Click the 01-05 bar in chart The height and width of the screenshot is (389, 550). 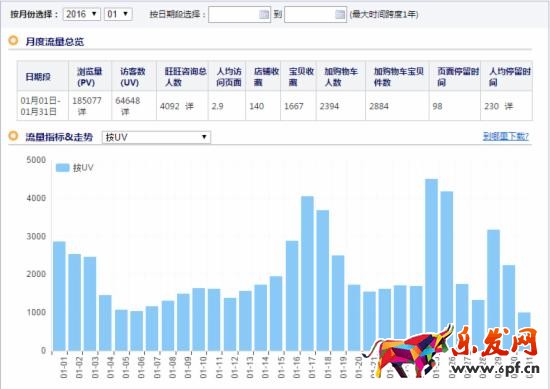click(x=121, y=330)
